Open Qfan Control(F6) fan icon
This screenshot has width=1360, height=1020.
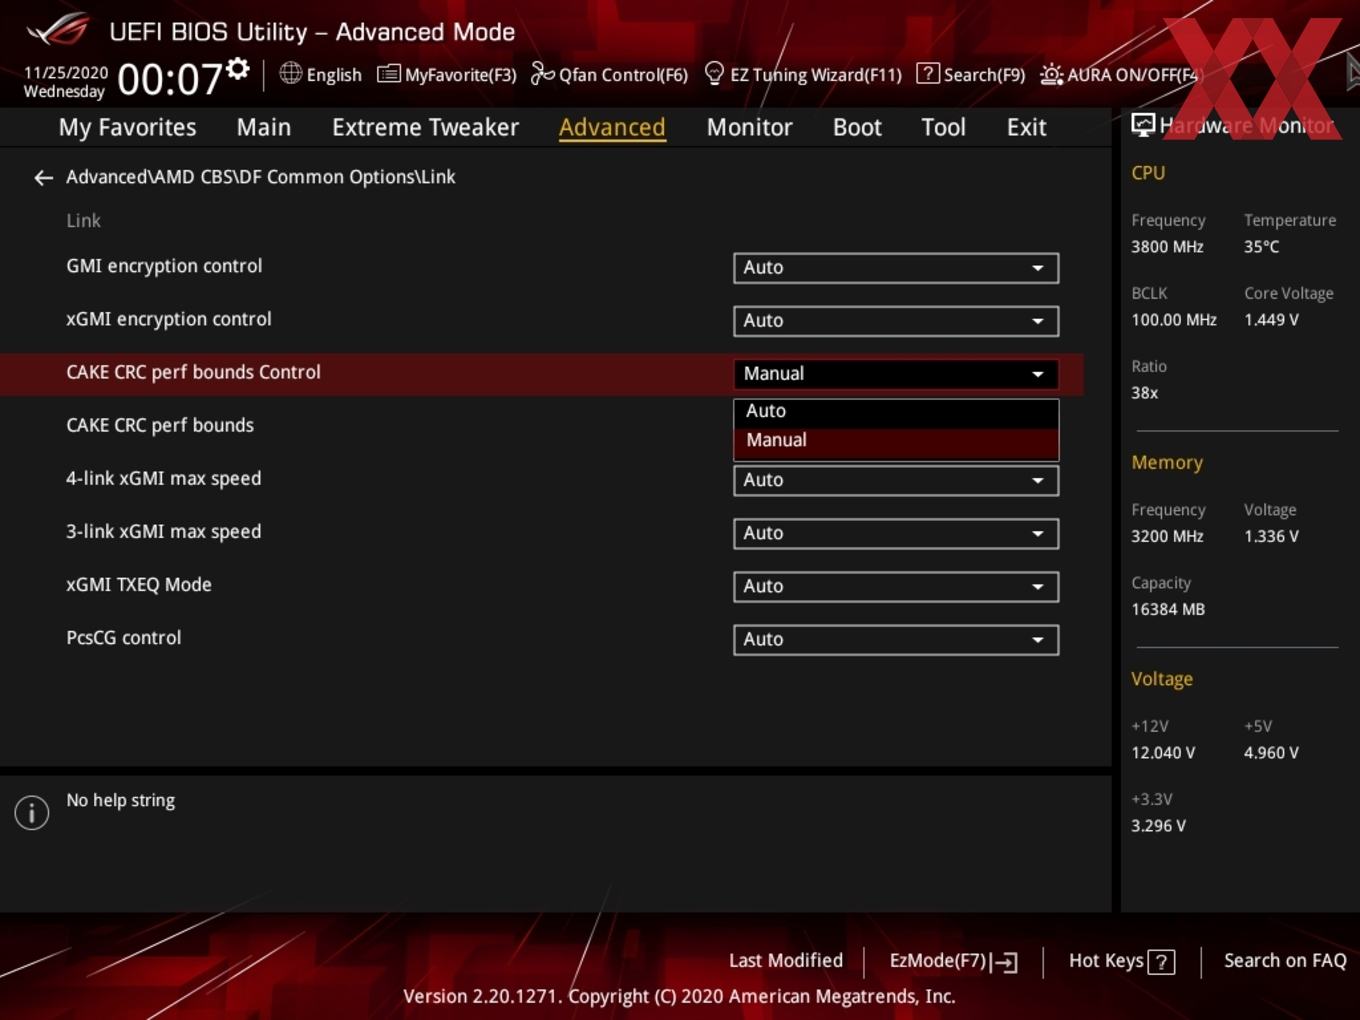click(x=542, y=73)
